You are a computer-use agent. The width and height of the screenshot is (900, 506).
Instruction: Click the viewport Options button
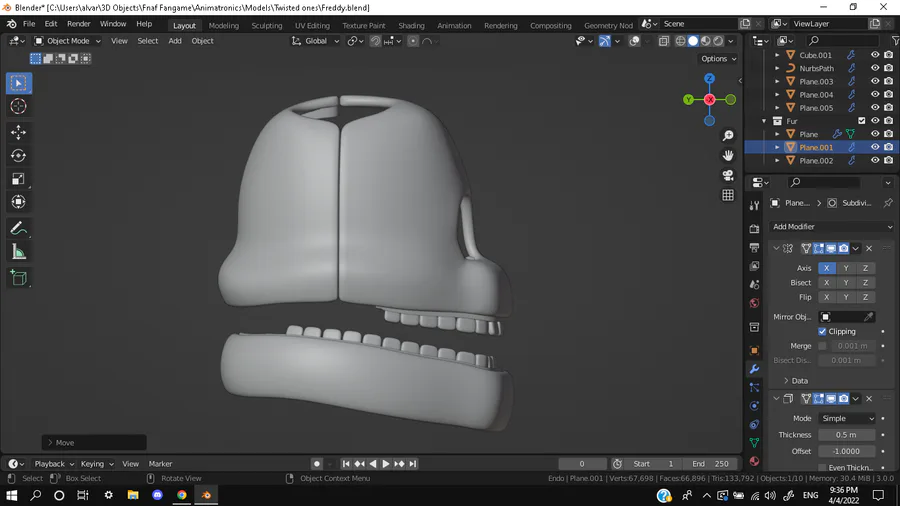[x=718, y=59]
